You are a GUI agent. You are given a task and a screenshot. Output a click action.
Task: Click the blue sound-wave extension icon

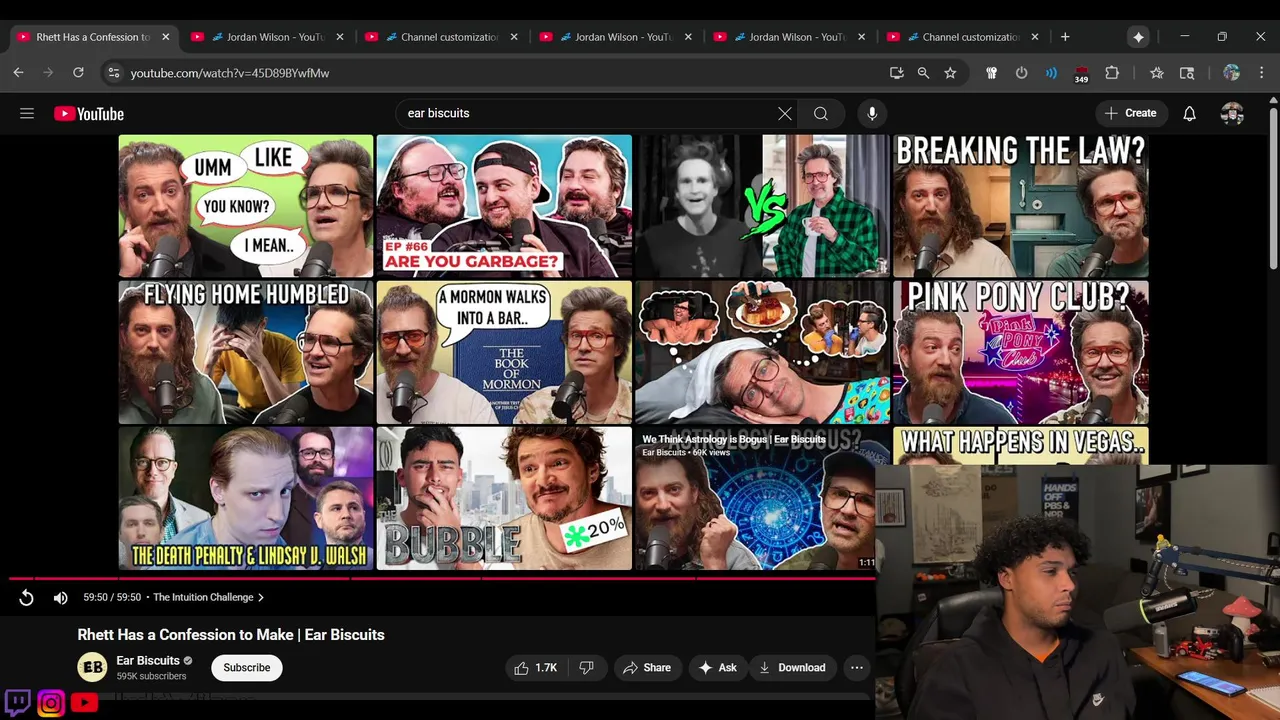pos(1051,73)
